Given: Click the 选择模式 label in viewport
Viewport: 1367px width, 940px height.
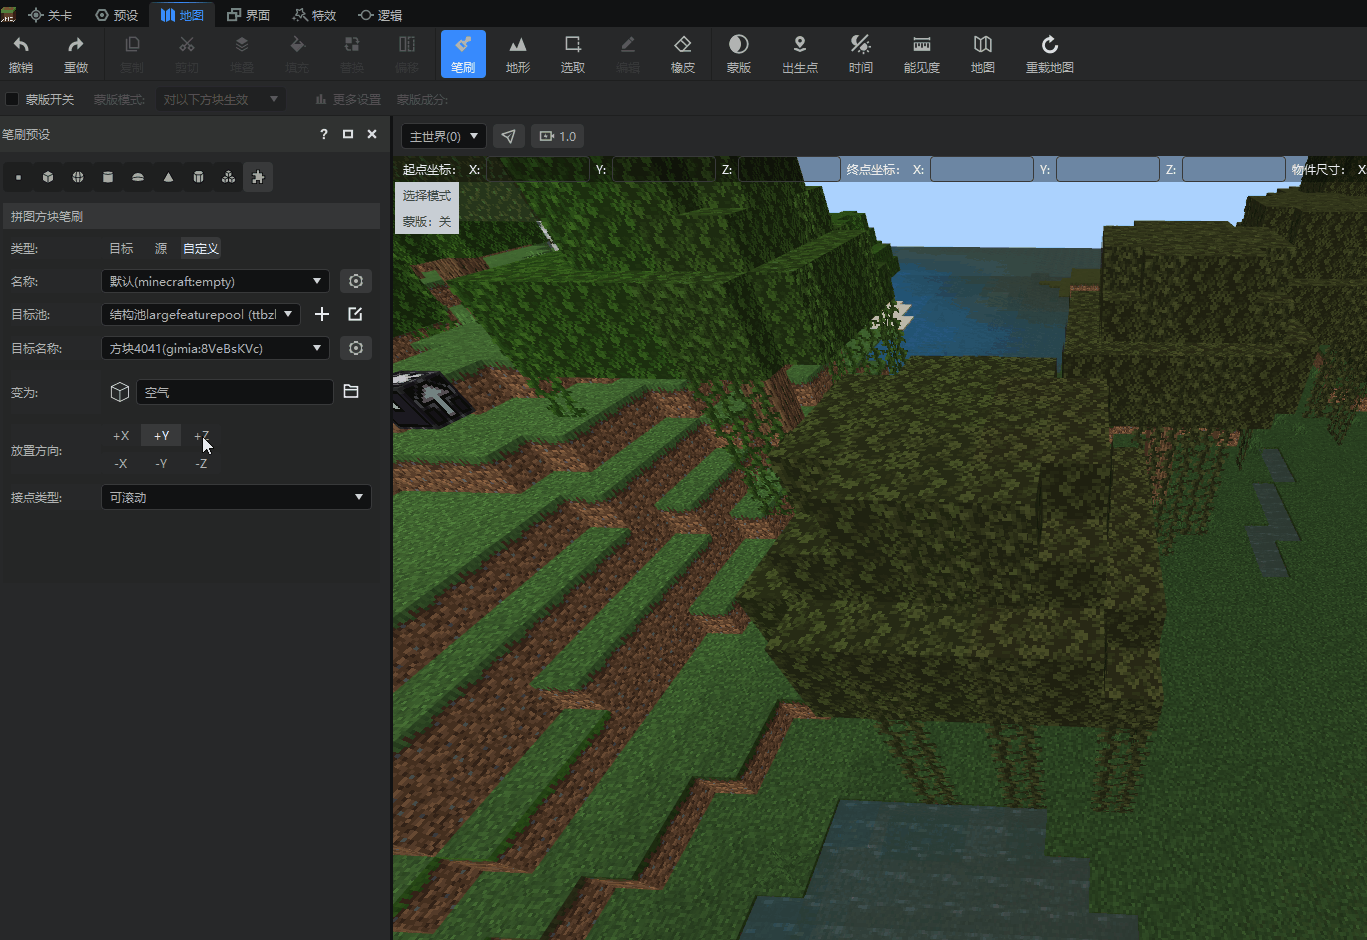Looking at the screenshot, I should [427, 195].
